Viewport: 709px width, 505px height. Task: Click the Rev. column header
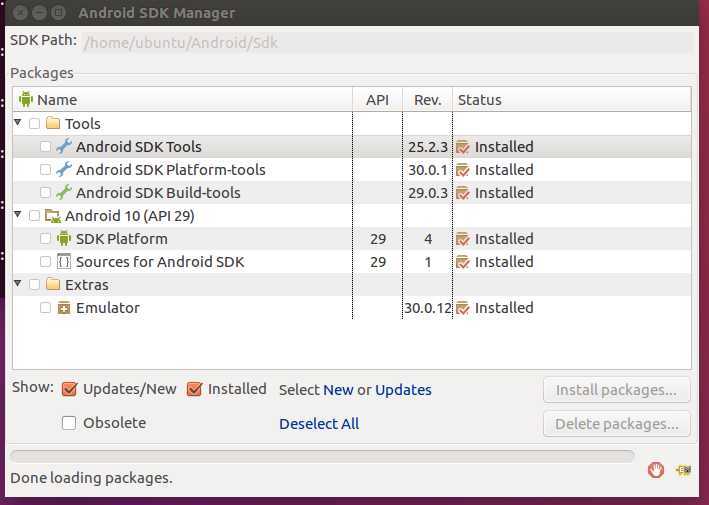pyautogui.click(x=427, y=99)
